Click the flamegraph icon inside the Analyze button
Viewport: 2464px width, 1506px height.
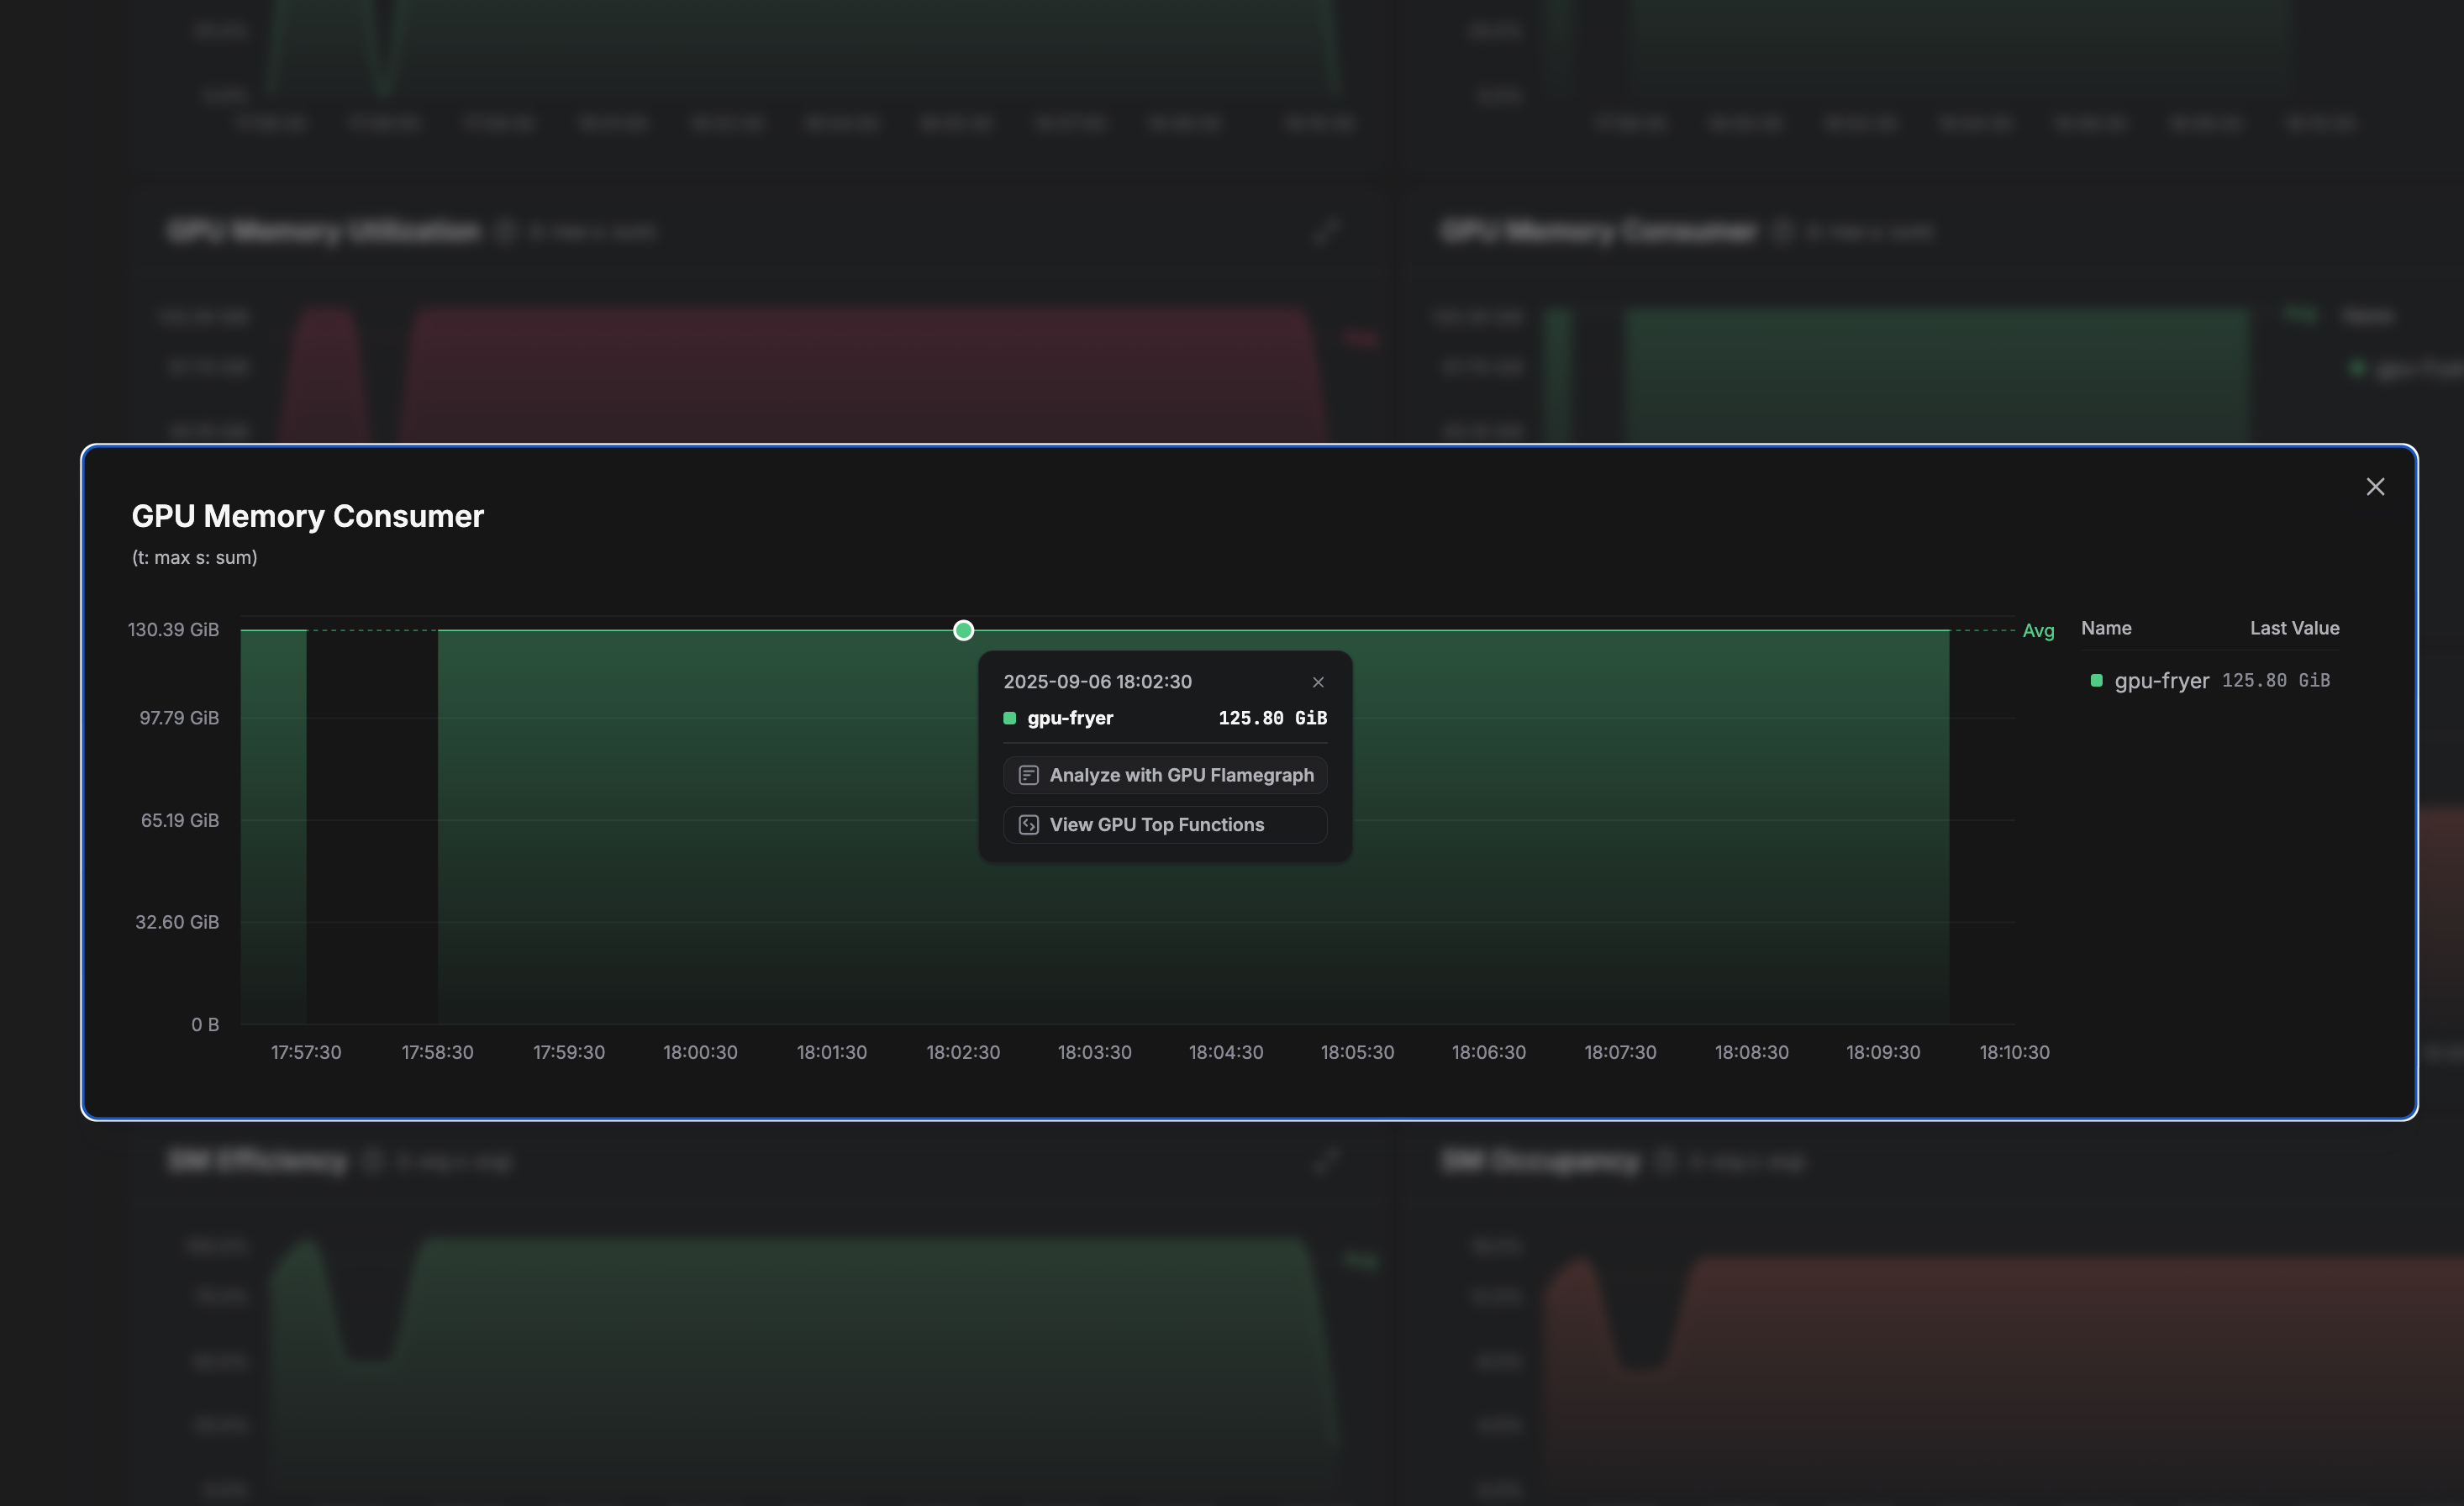tap(1028, 775)
